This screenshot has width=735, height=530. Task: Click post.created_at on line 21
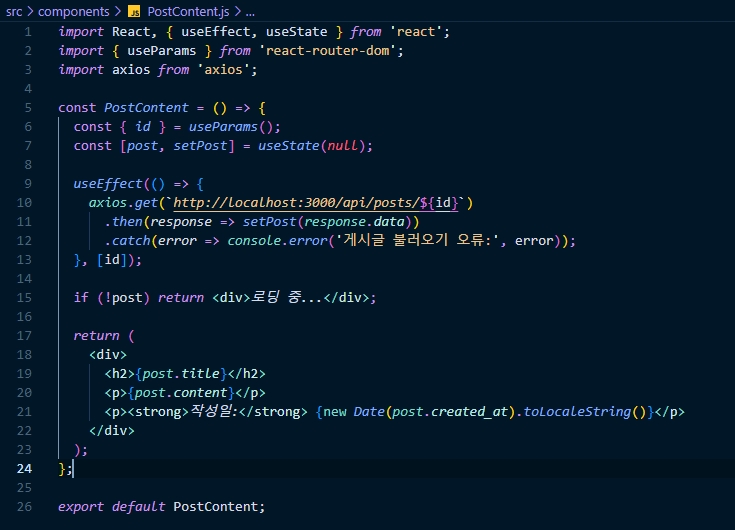pos(450,412)
